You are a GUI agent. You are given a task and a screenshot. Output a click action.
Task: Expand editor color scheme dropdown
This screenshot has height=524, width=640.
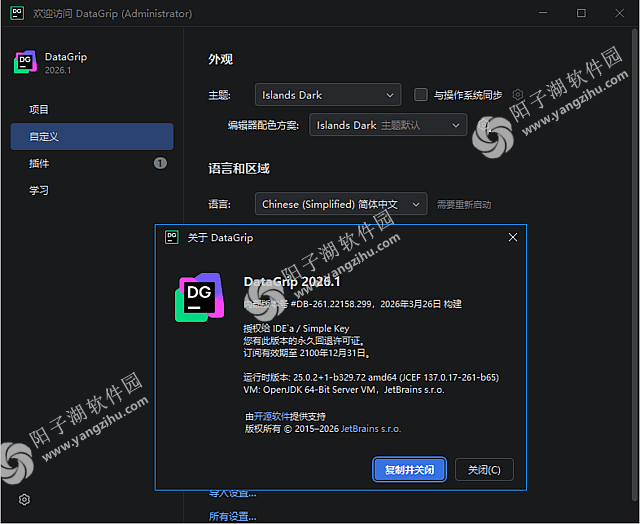point(388,125)
